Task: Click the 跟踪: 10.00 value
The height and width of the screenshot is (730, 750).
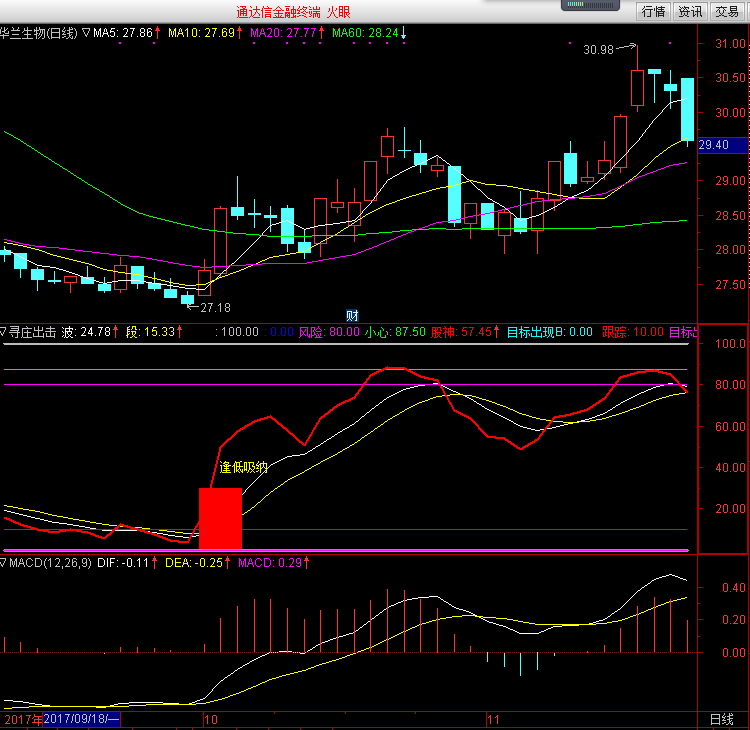Action: tap(633, 332)
